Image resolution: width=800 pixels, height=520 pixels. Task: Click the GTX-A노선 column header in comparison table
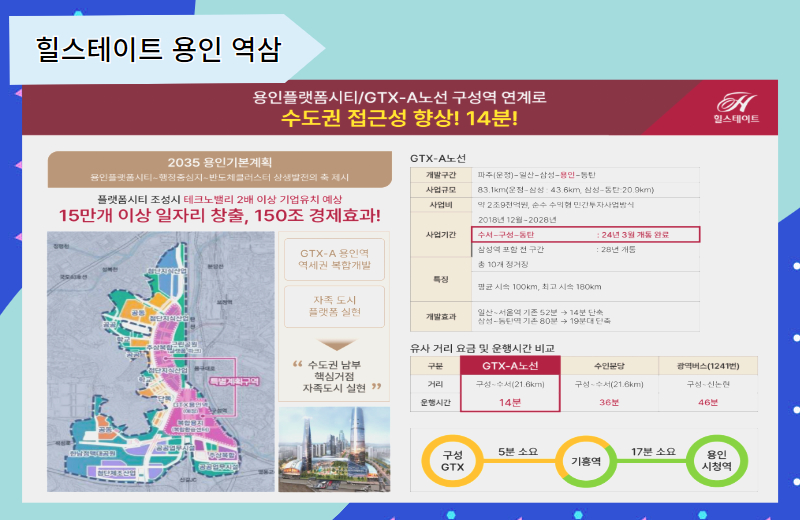(x=510, y=365)
